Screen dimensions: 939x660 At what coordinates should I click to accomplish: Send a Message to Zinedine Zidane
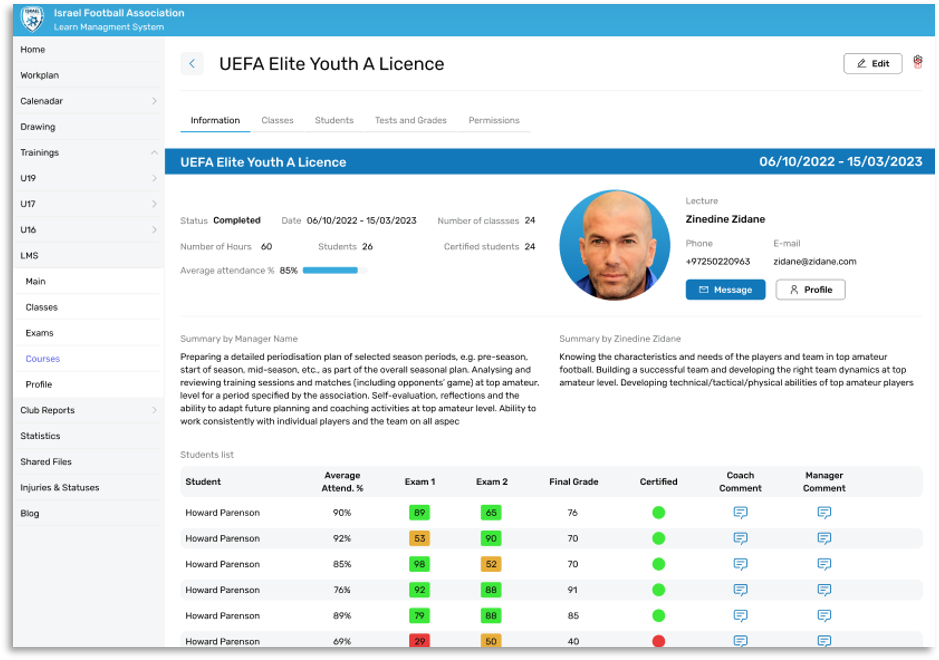pos(725,290)
